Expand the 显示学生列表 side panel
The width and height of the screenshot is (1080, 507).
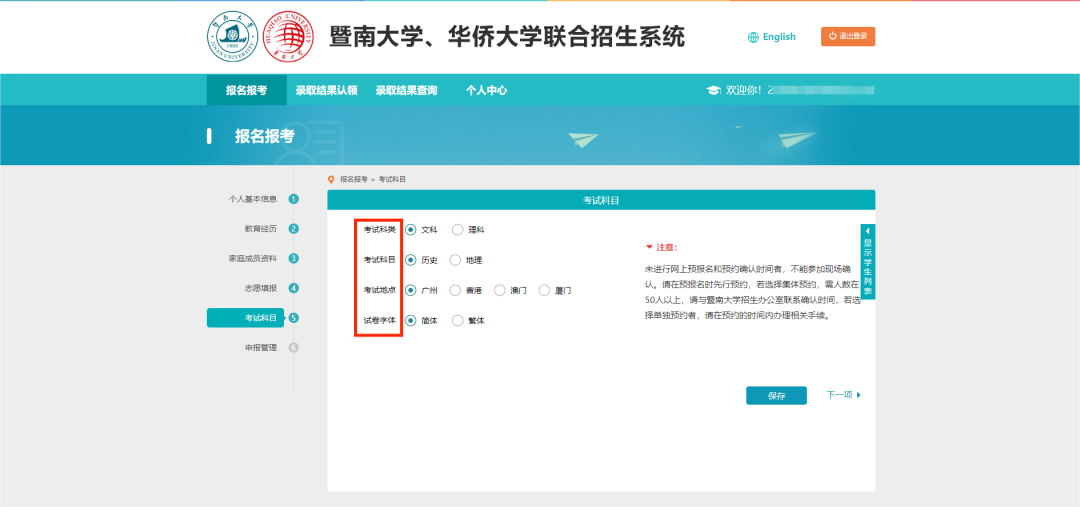point(868,262)
